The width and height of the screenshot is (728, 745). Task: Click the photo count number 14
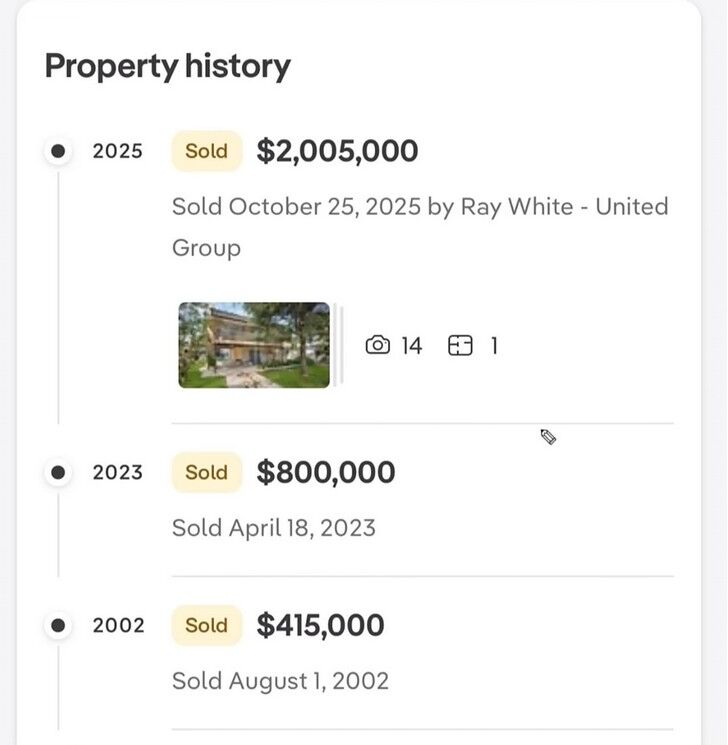pos(412,346)
